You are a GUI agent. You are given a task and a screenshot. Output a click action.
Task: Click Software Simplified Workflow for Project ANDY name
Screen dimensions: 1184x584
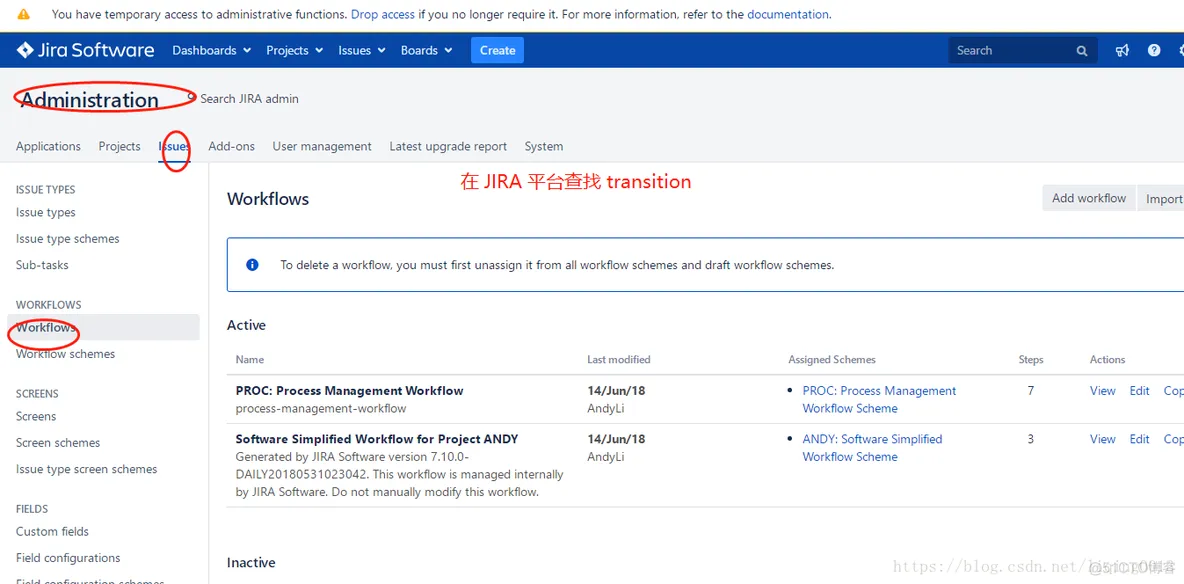pyautogui.click(x=377, y=440)
